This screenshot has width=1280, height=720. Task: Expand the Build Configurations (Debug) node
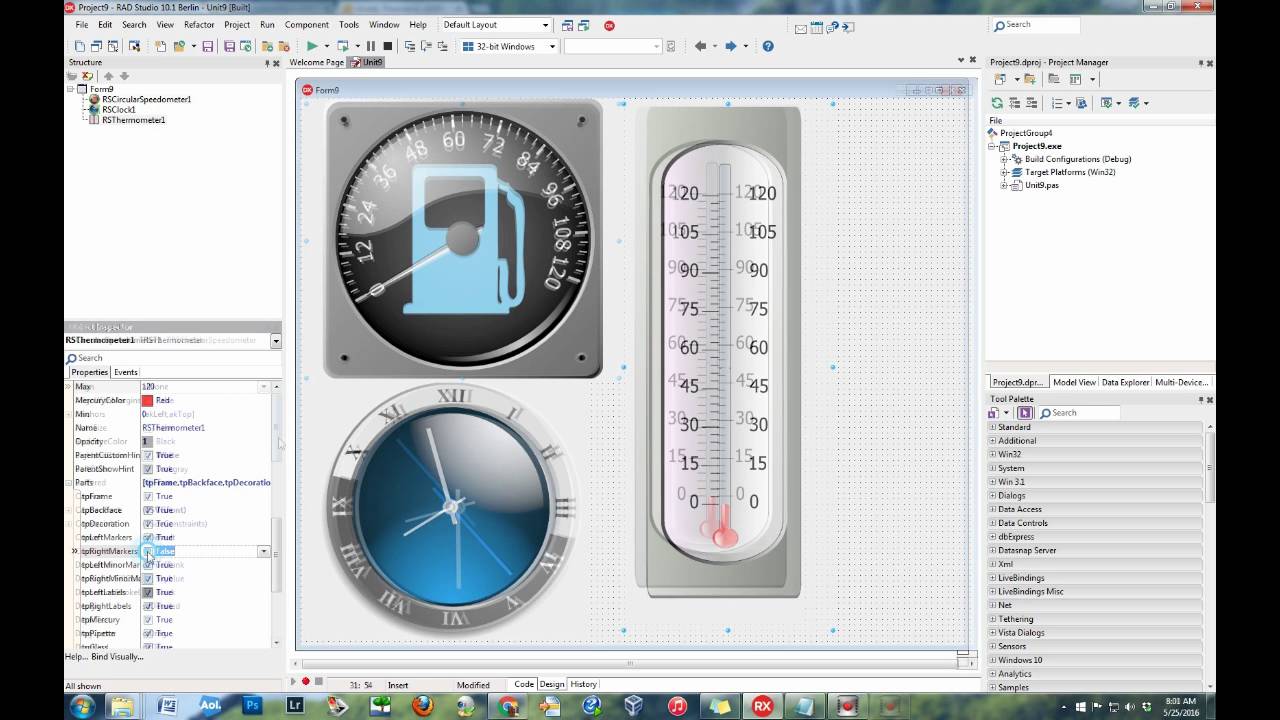[1005, 159]
